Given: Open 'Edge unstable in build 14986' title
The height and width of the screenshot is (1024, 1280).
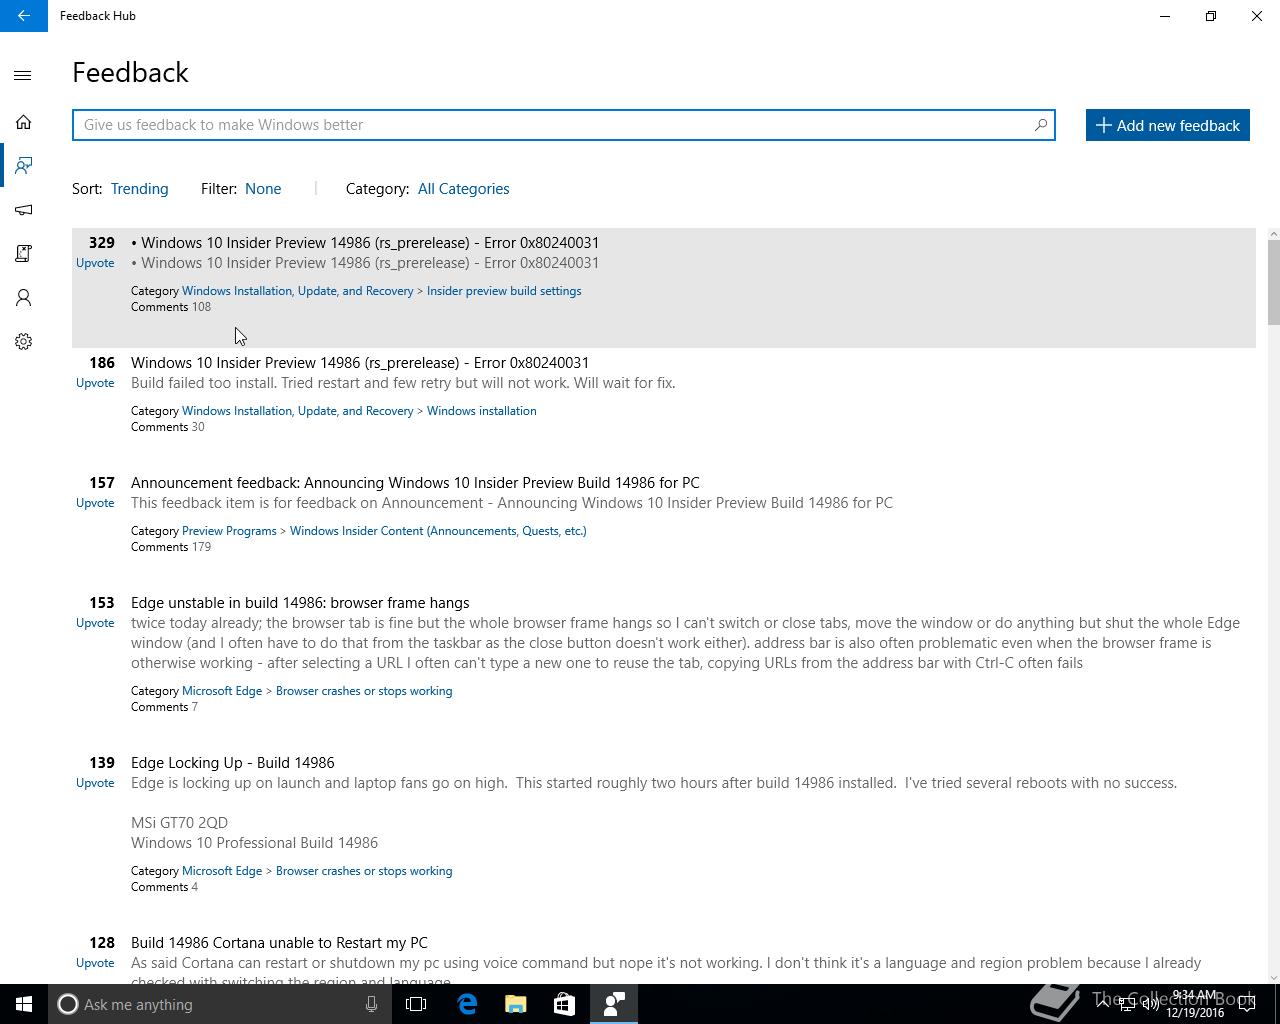Looking at the screenshot, I should coord(300,603).
